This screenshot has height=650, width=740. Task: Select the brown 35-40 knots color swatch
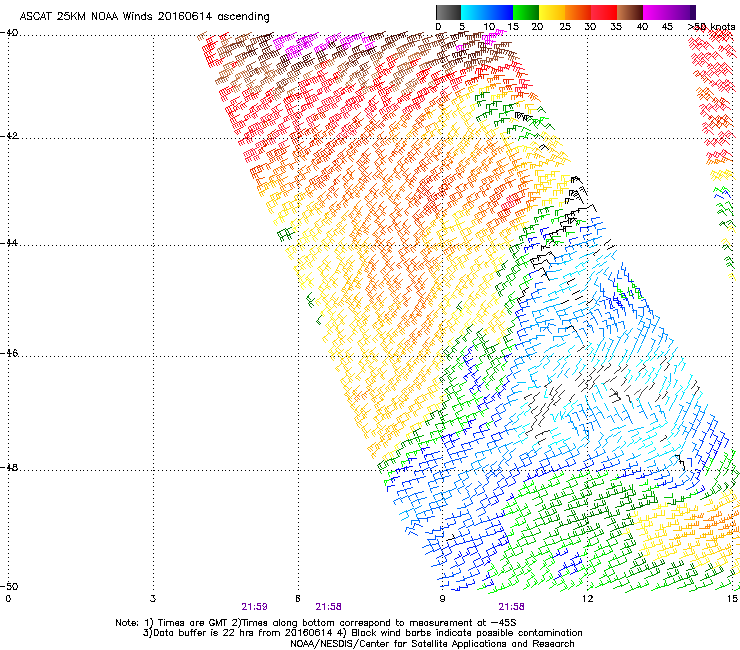(630, 12)
